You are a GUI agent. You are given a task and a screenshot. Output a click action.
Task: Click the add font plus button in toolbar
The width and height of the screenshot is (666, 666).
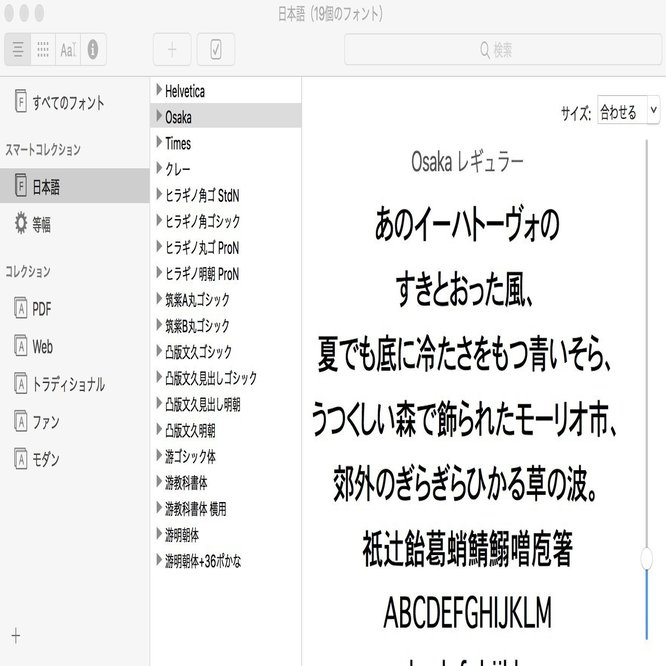coord(172,50)
